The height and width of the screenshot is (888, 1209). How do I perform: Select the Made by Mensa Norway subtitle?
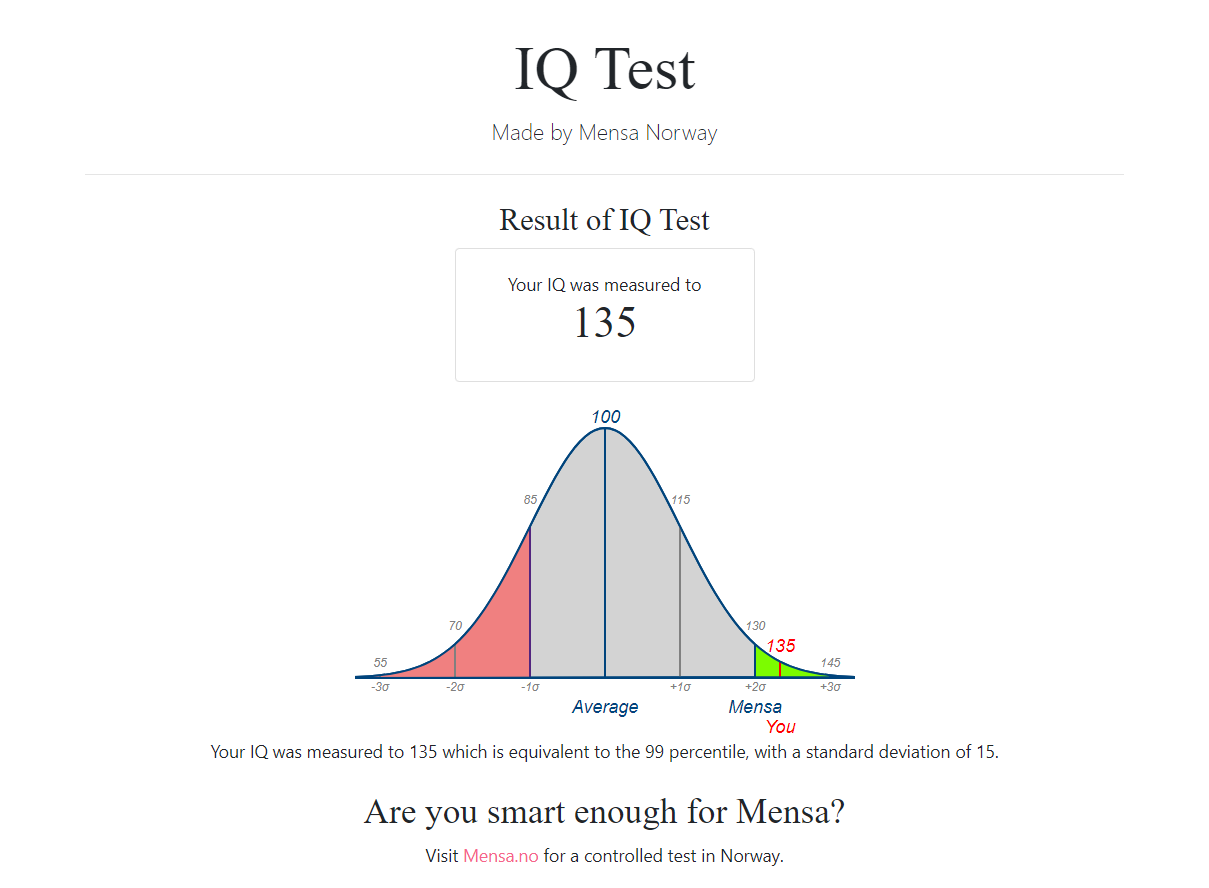click(604, 132)
